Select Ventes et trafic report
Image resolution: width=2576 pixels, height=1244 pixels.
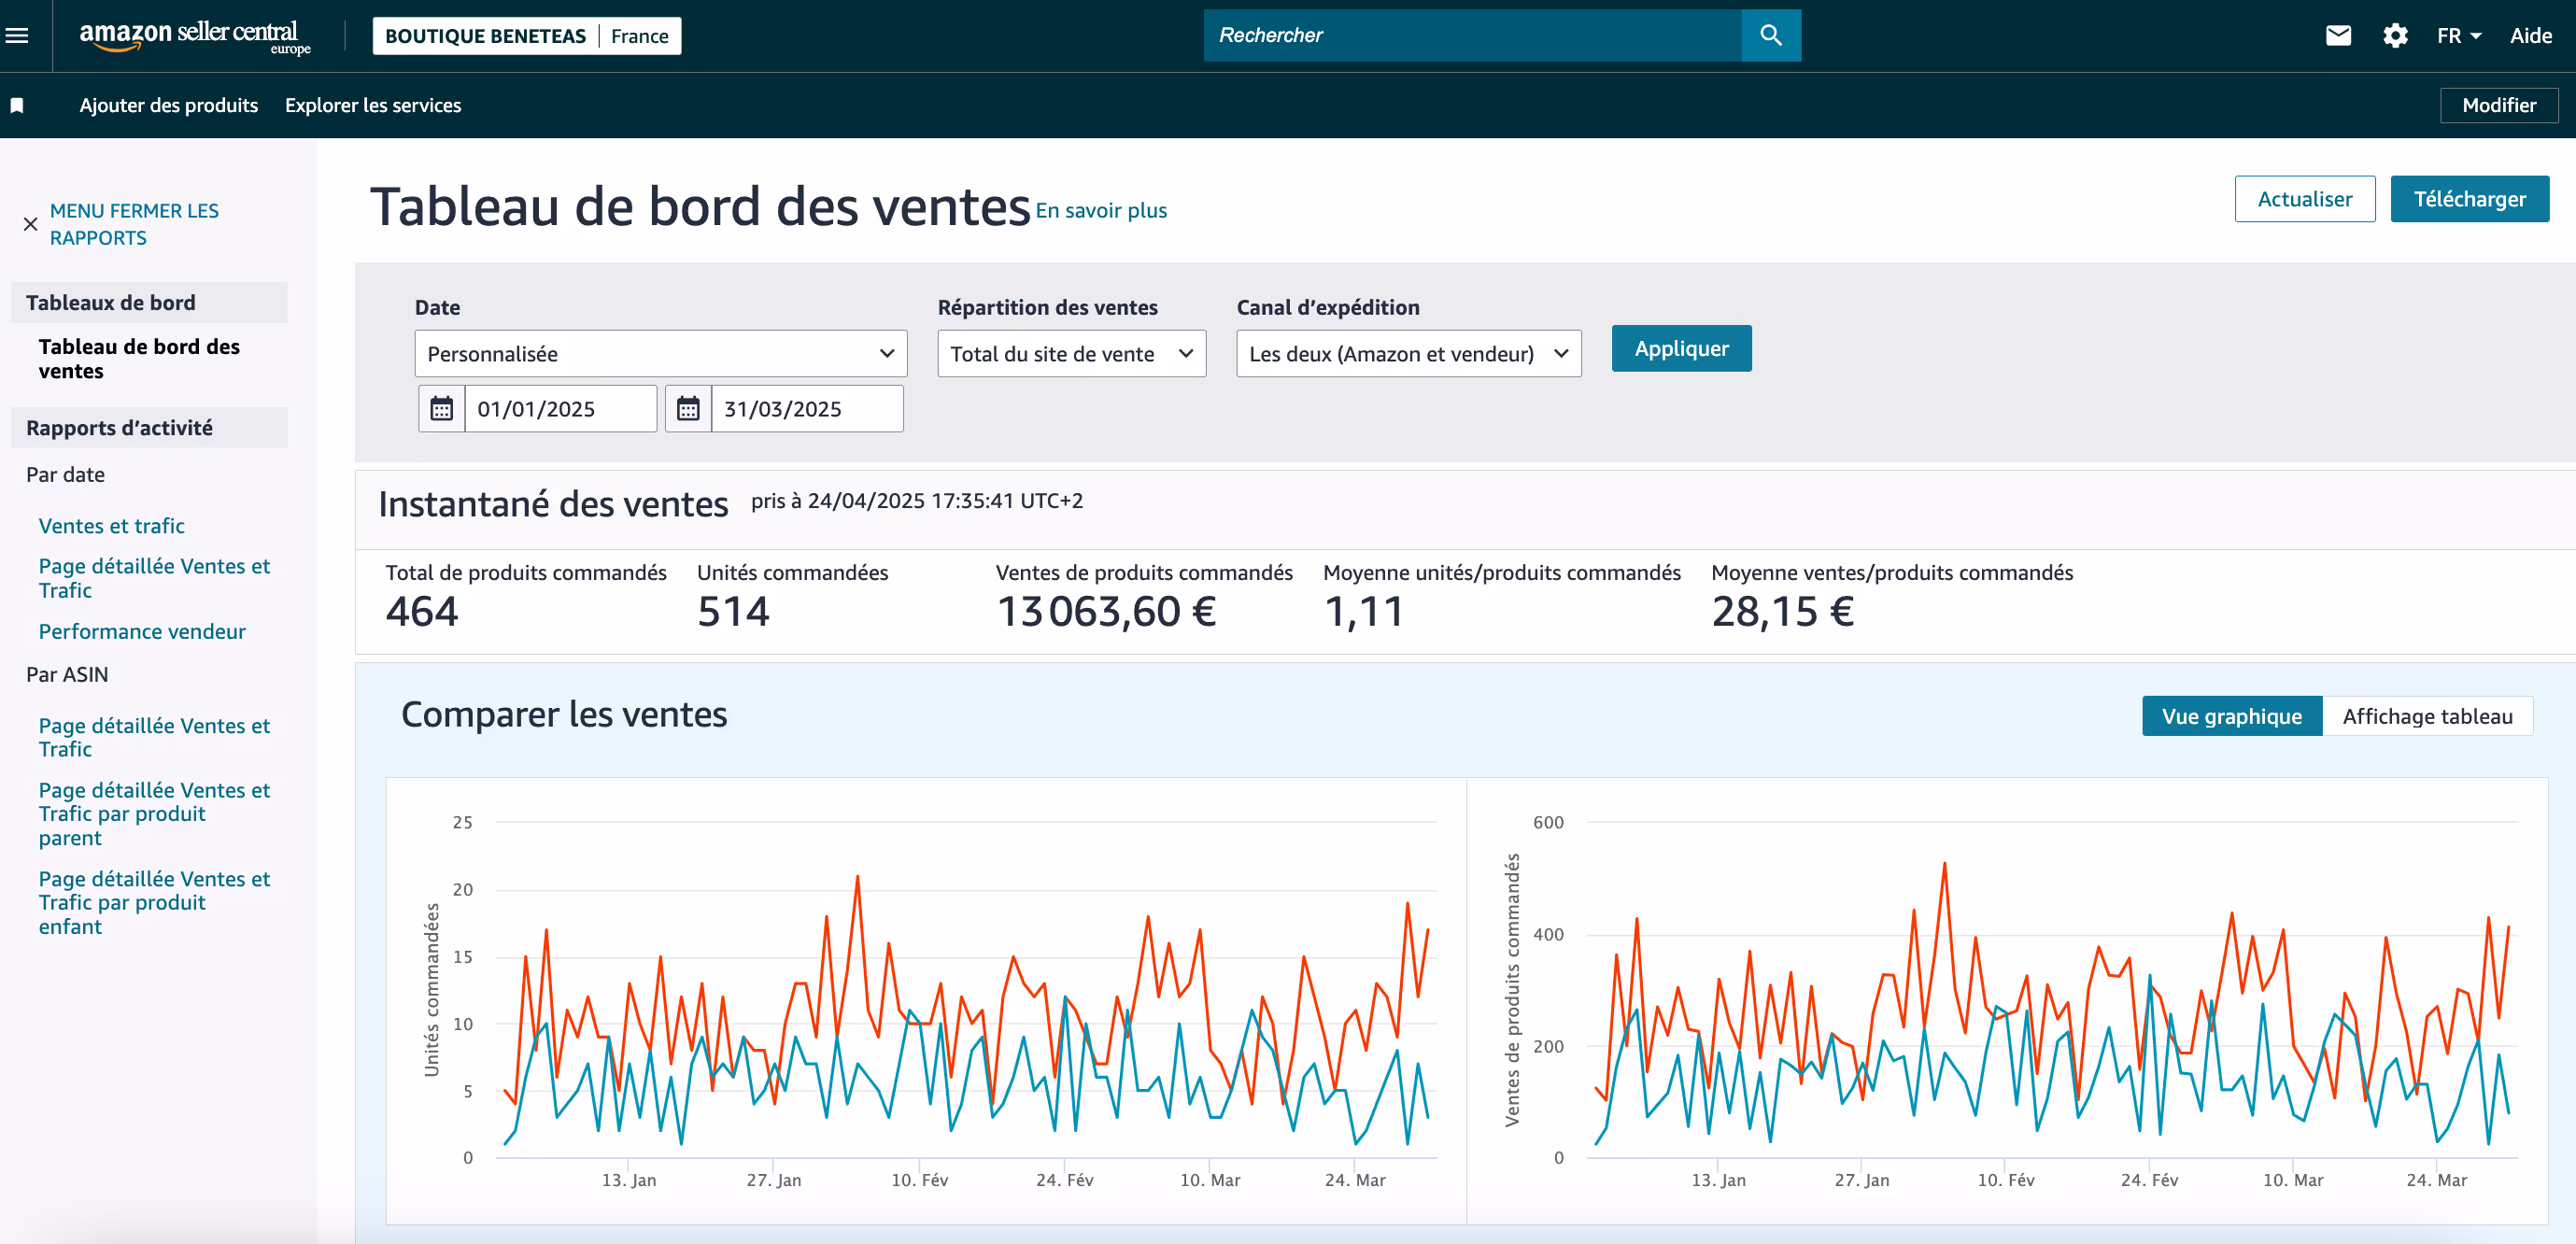coord(111,526)
